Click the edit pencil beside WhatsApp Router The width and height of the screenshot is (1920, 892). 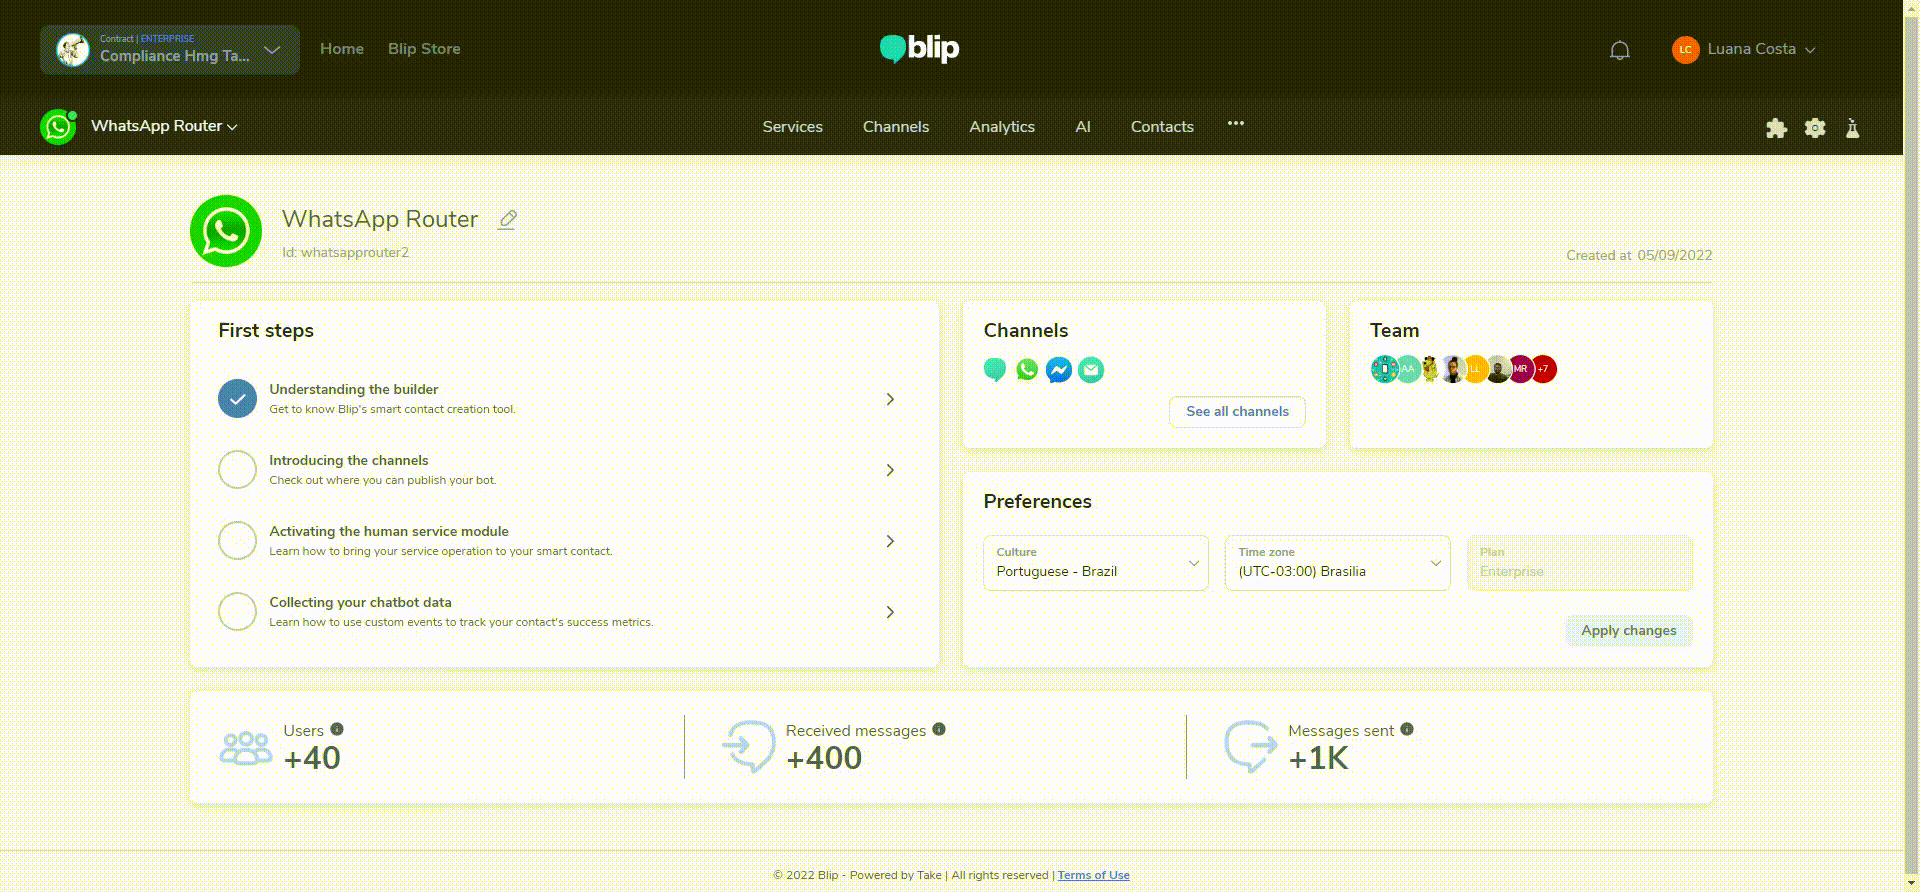pos(507,219)
